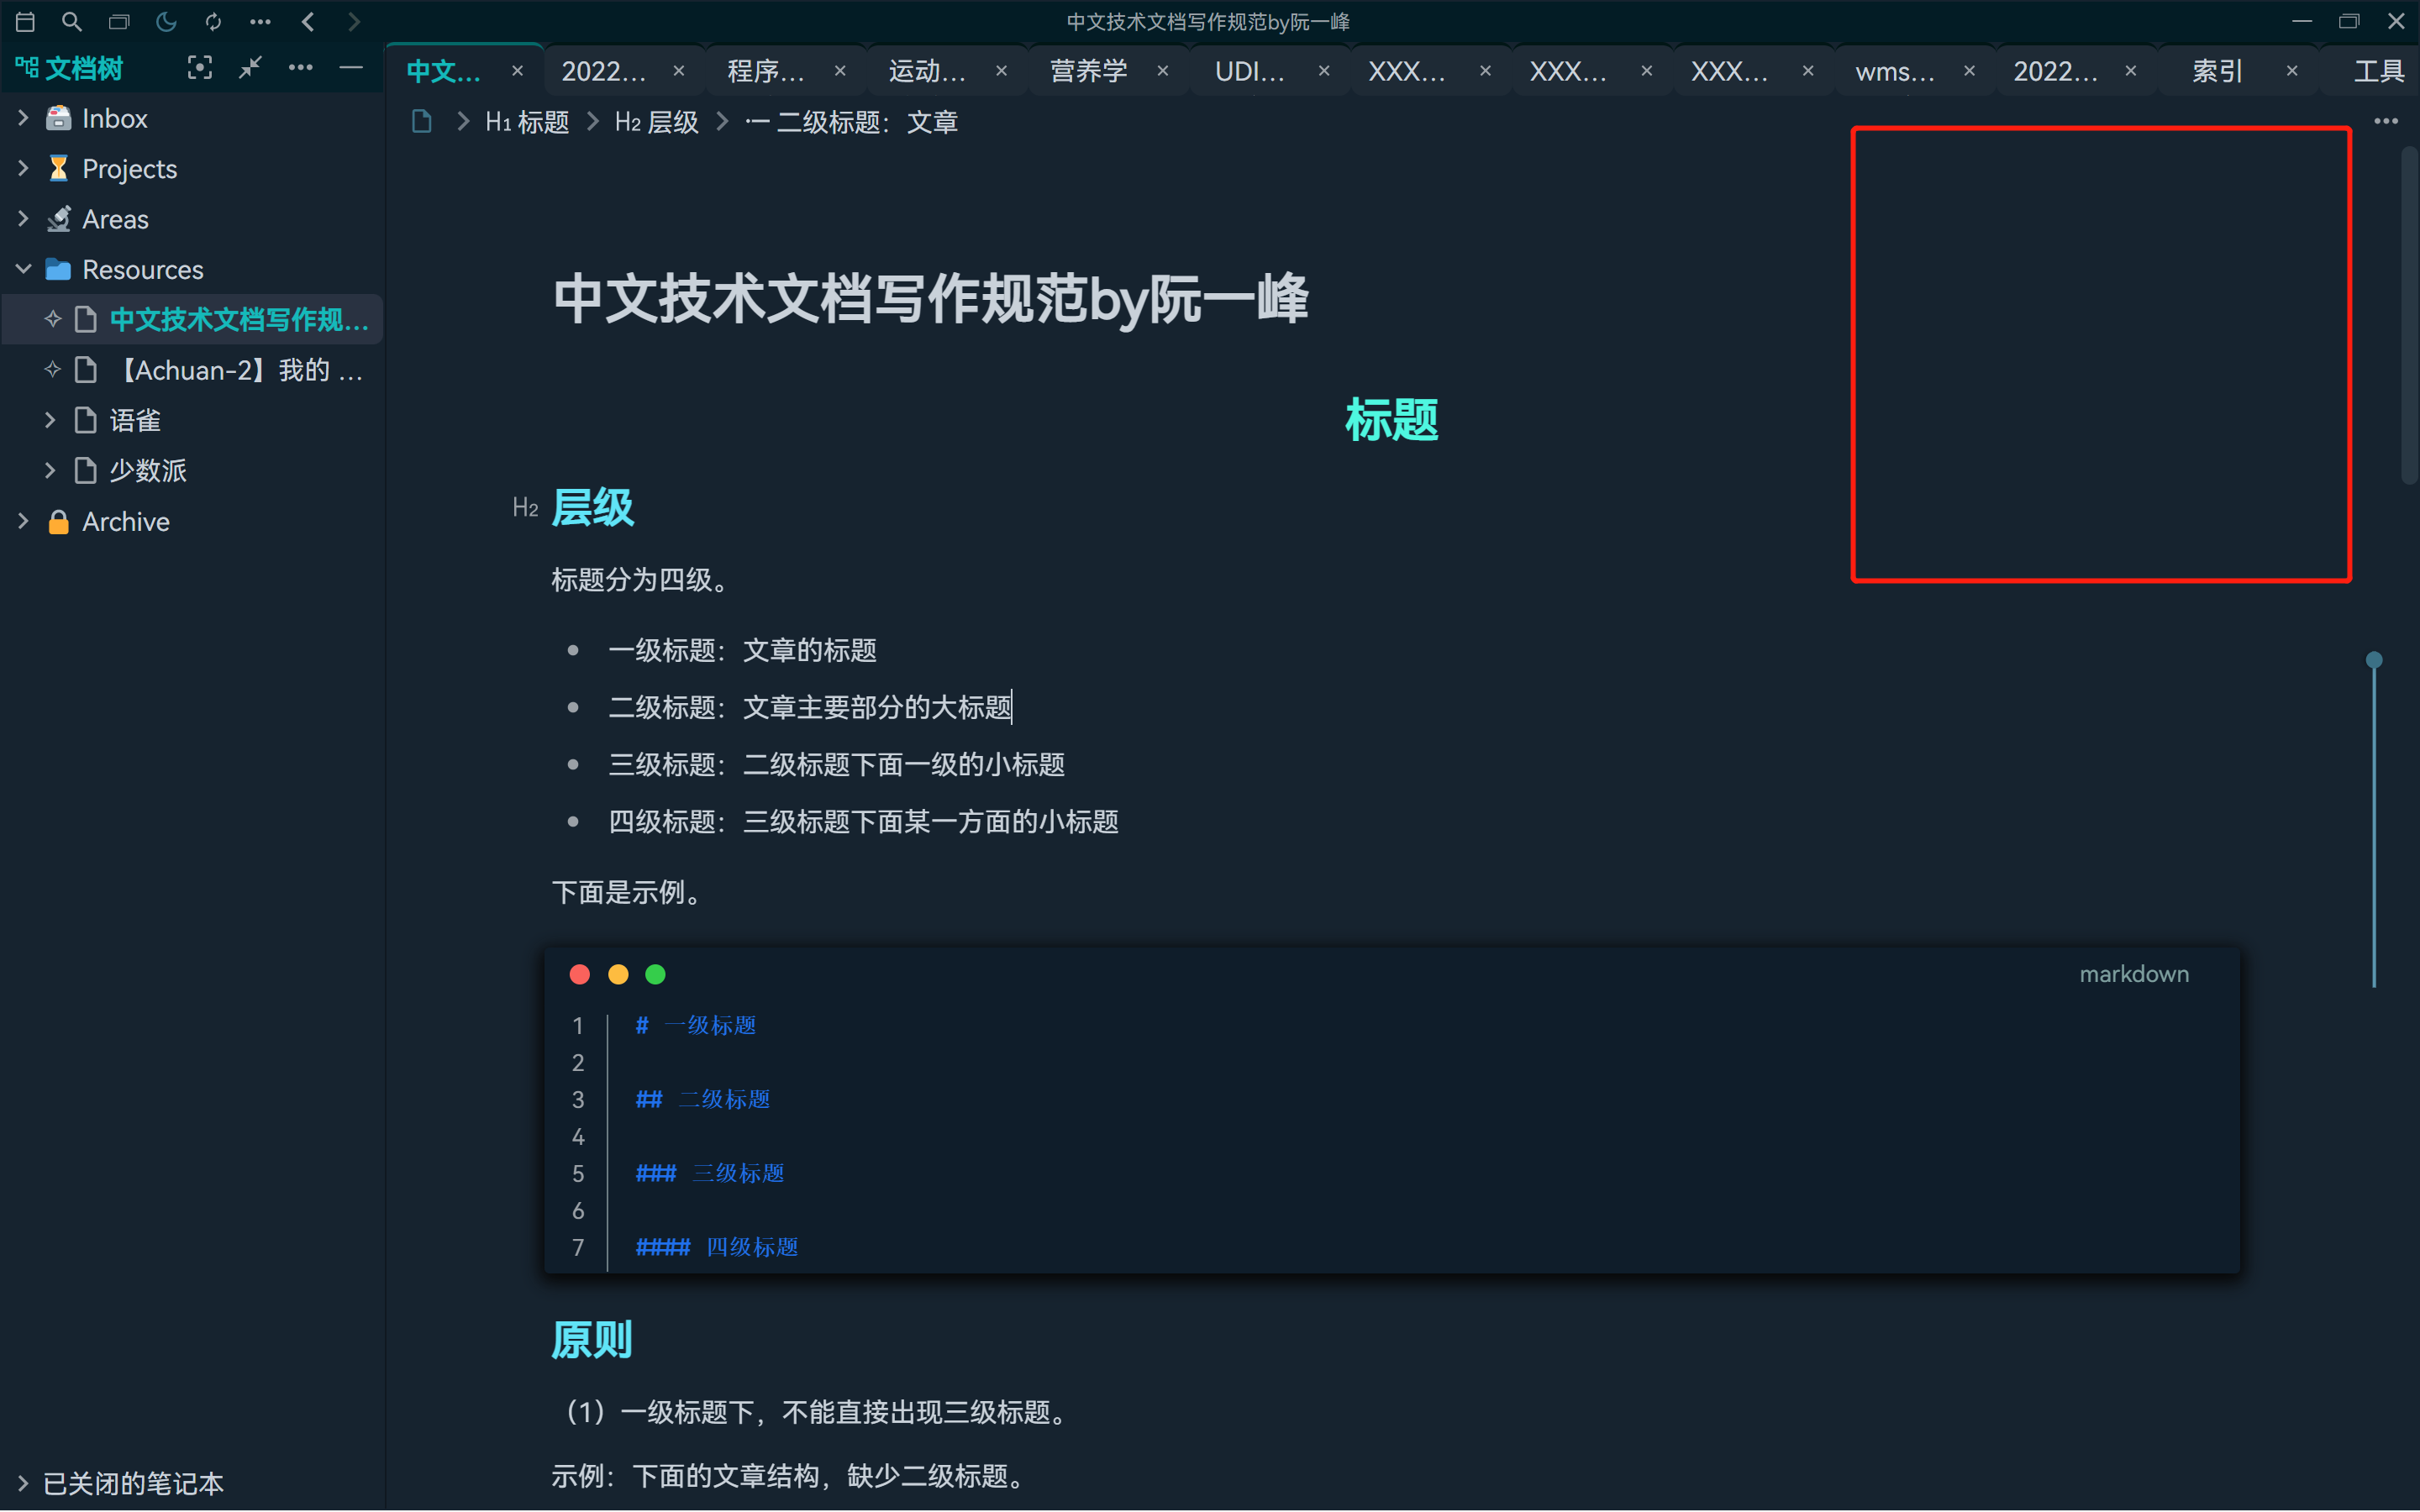Viewport: 2420px width, 1512px height.
Task: Toggle dark mode moon icon
Action: (166, 21)
